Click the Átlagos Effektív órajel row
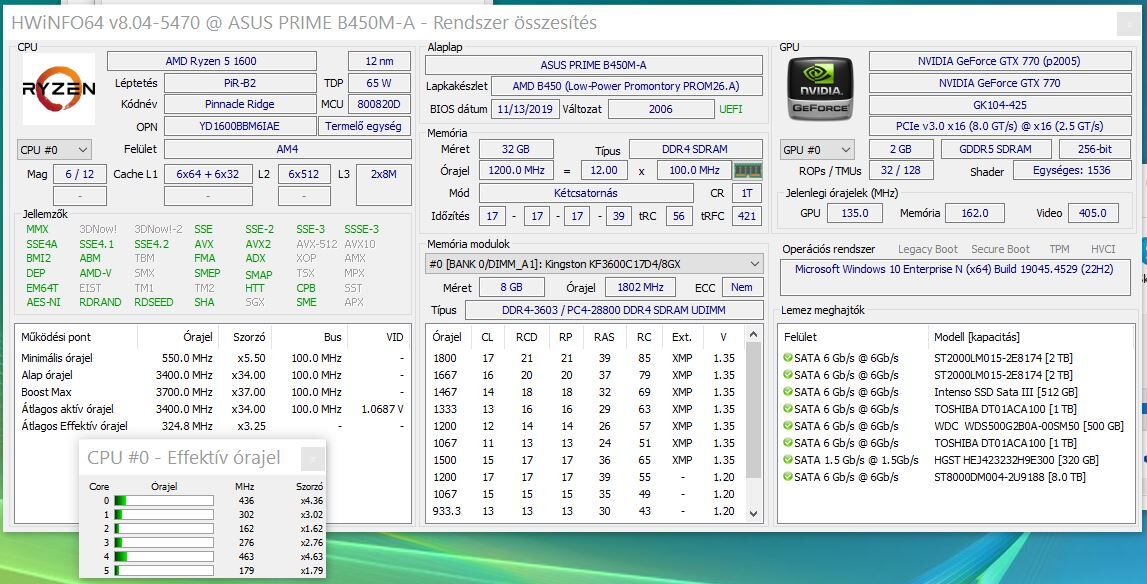The image size is (1147, 584). click(212, 426)
